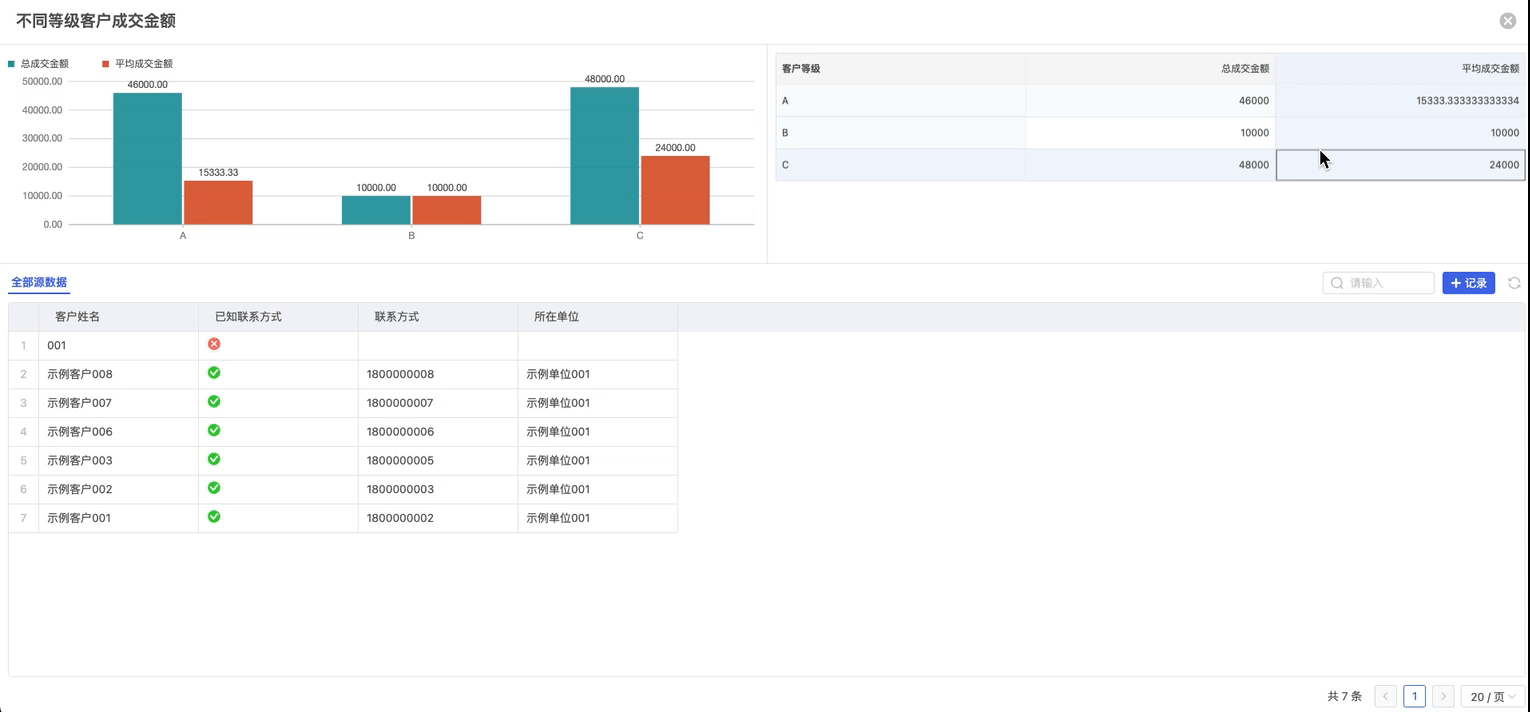Close the 不同等级客户成交金额 dialog

point(1507,21)
